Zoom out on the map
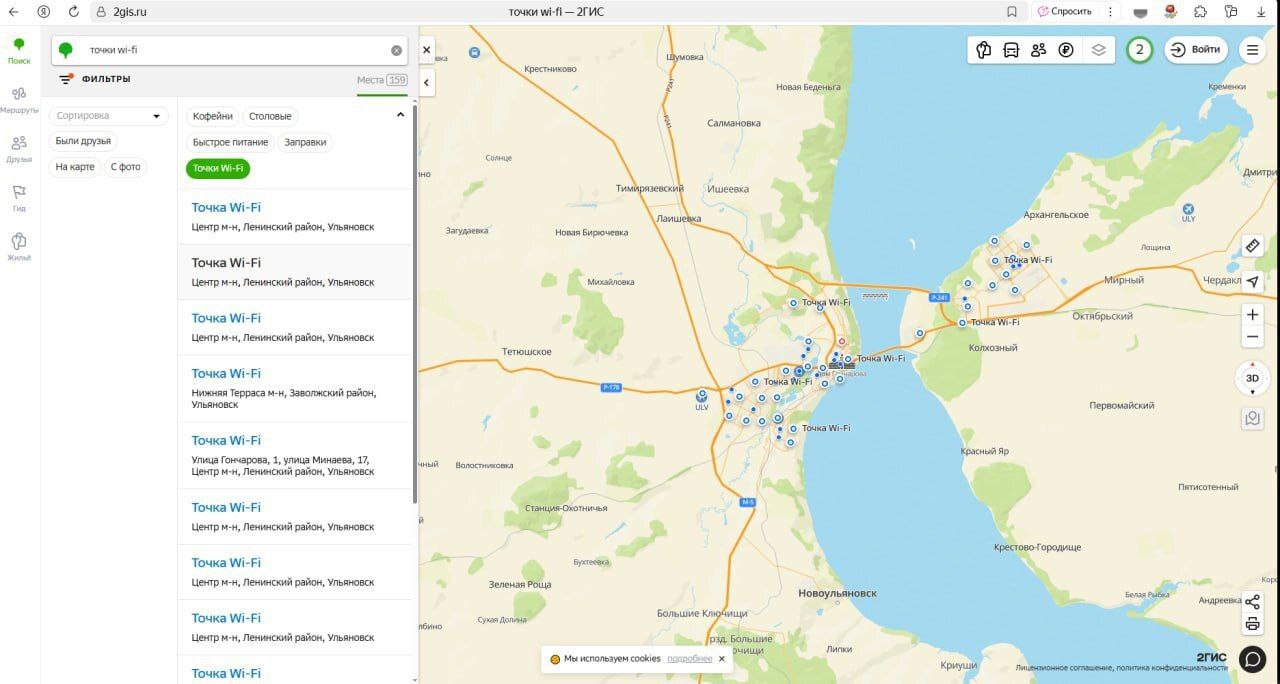 (x=1253, y=338)
